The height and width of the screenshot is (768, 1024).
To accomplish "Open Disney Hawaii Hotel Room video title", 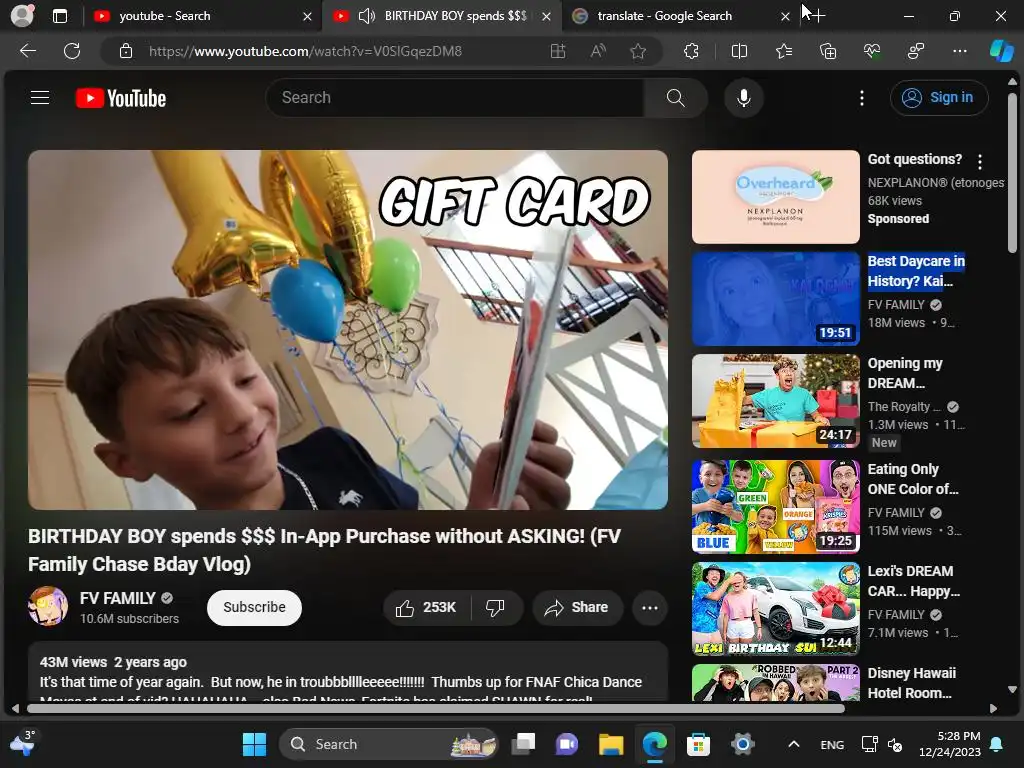I will 911,683.
